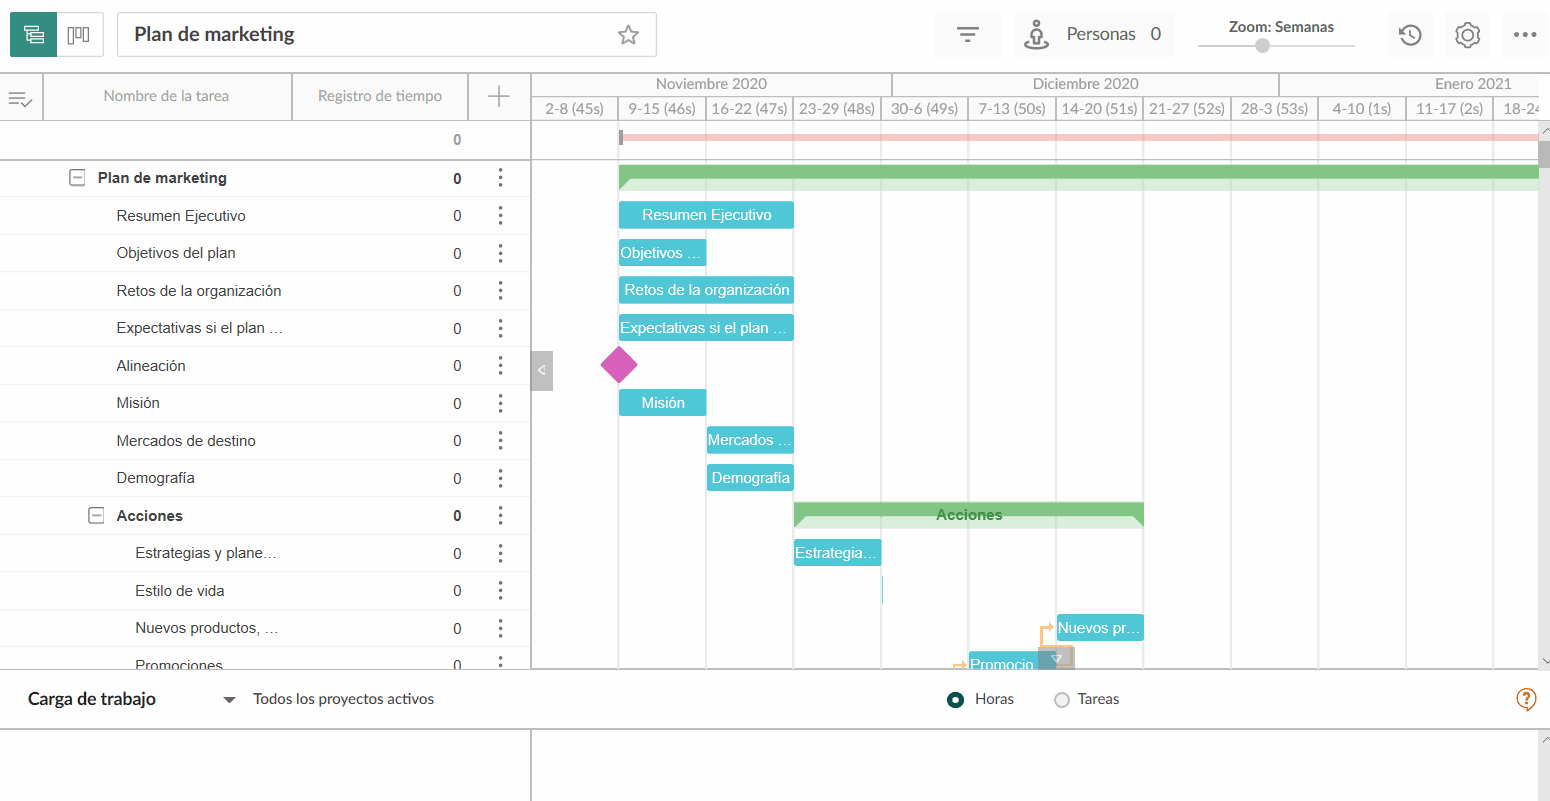Screen dimensions: 1550x801
Task: Select the Tareas radio button
Action: click(x=1062, y=699)
